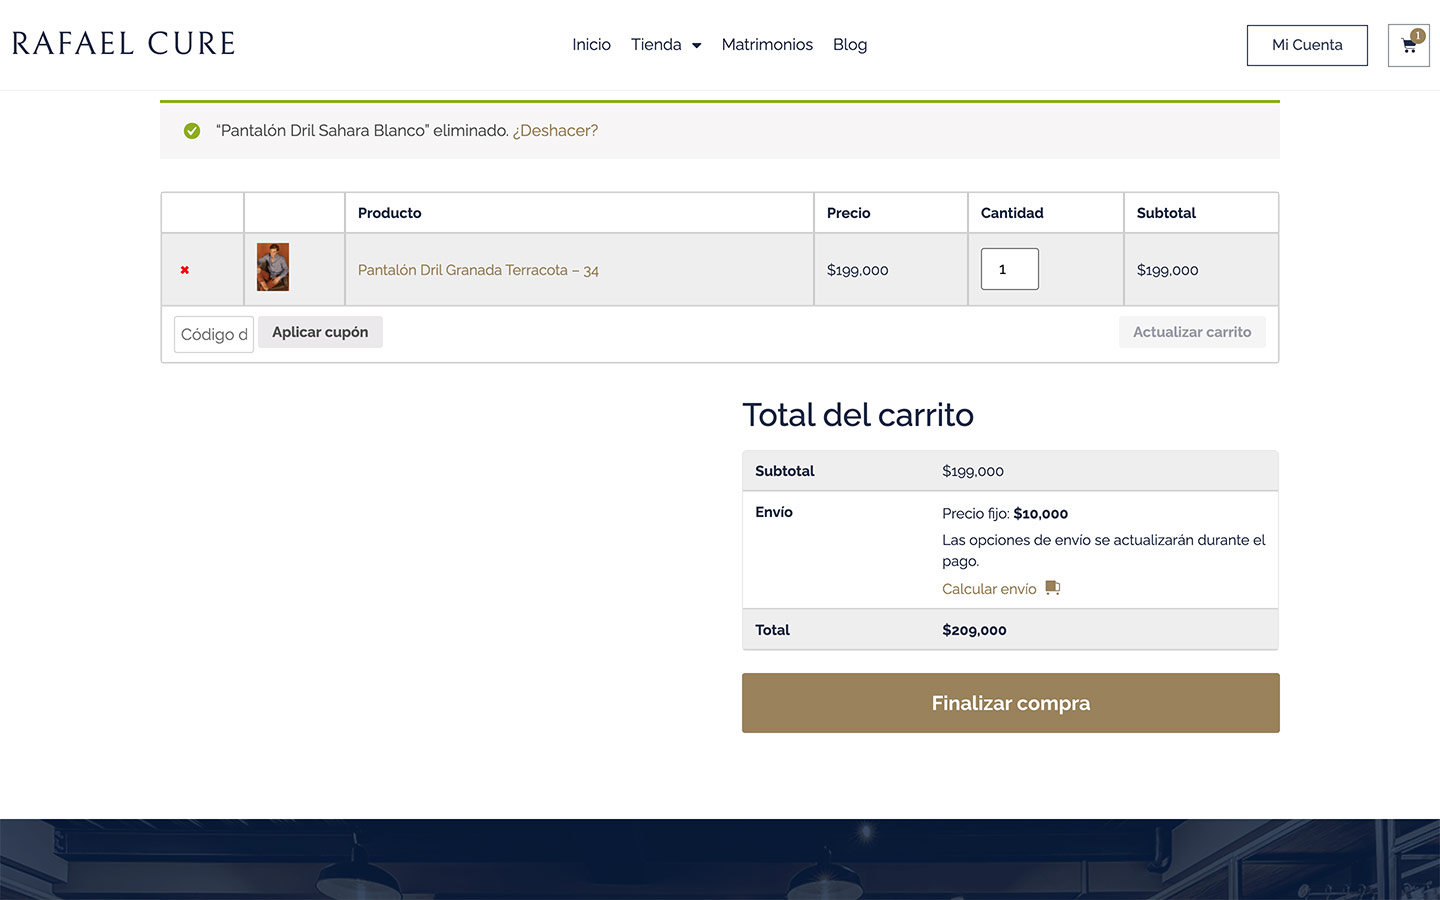Click the Cantidad quantity field
This screenshot has height=900, width=1440.
point(1009,269)
